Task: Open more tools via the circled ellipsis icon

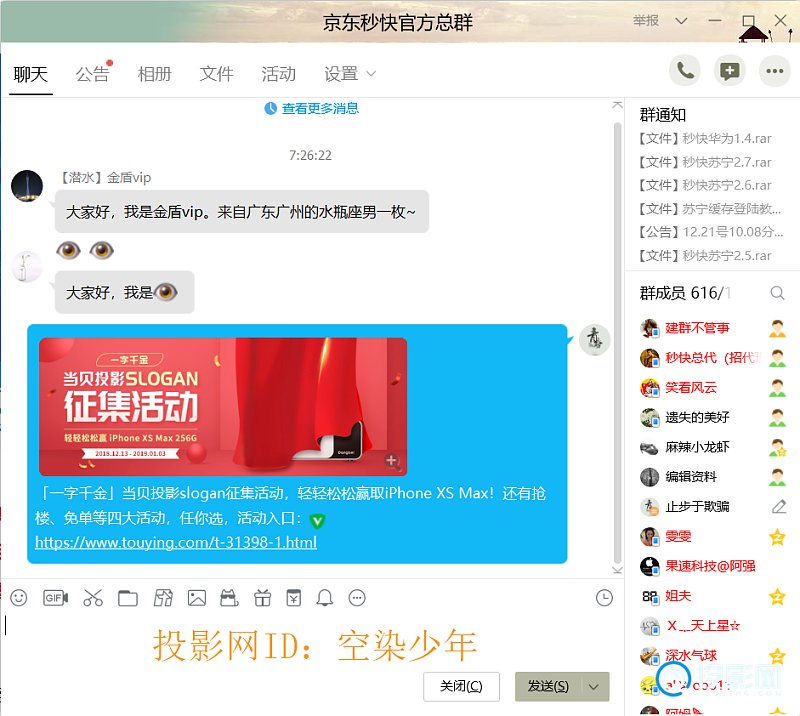Action: tap(357, 598)
